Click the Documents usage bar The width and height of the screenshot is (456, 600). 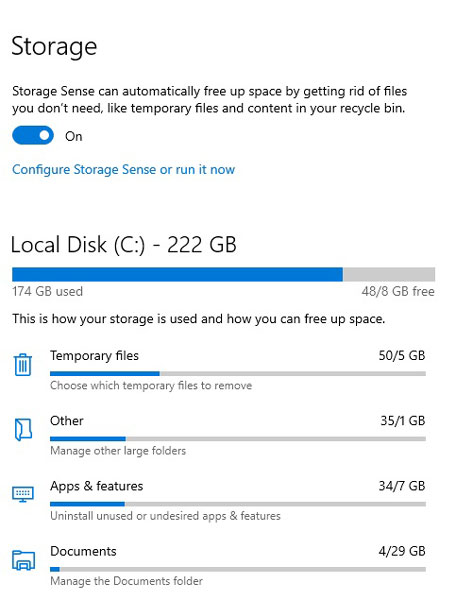[x=238, y=569]
